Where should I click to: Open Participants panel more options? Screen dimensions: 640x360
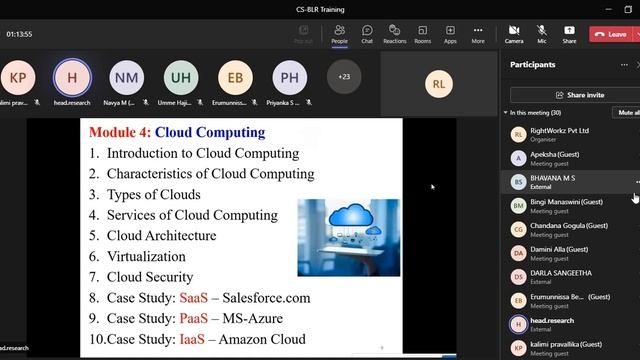[x=624, y=65]
